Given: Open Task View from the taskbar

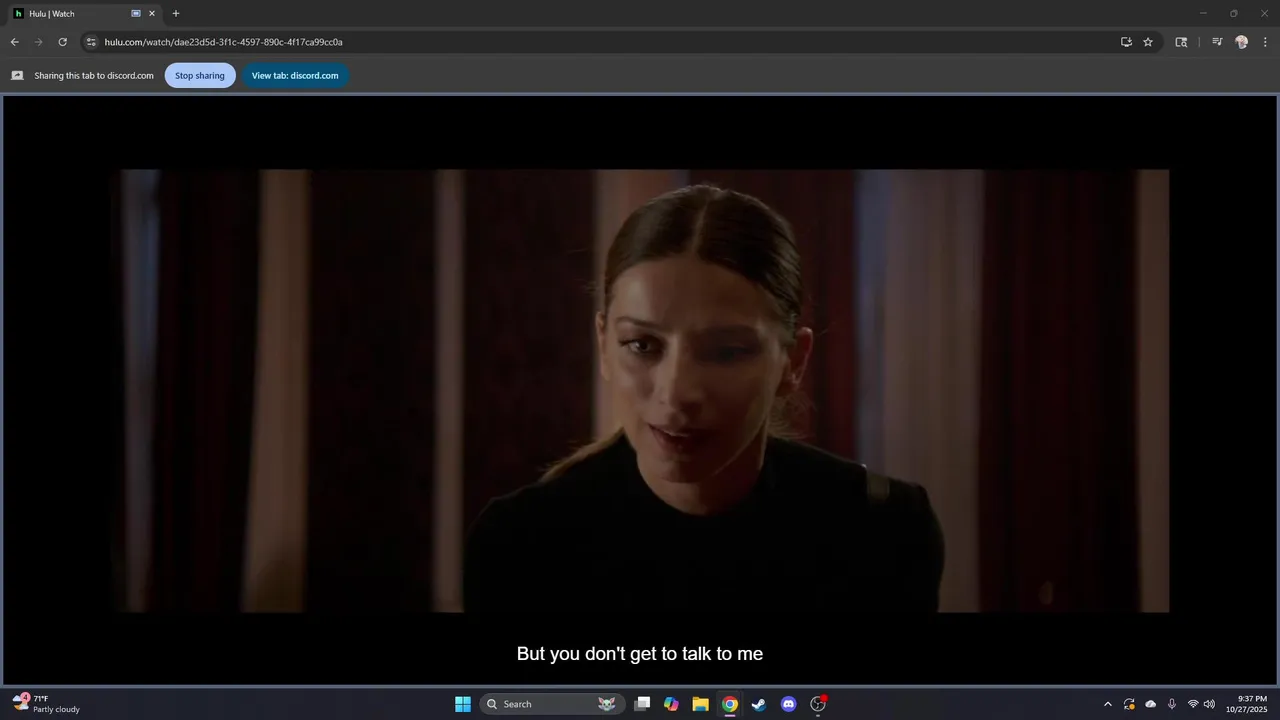Looking at the screenshot, I should 642,704.
